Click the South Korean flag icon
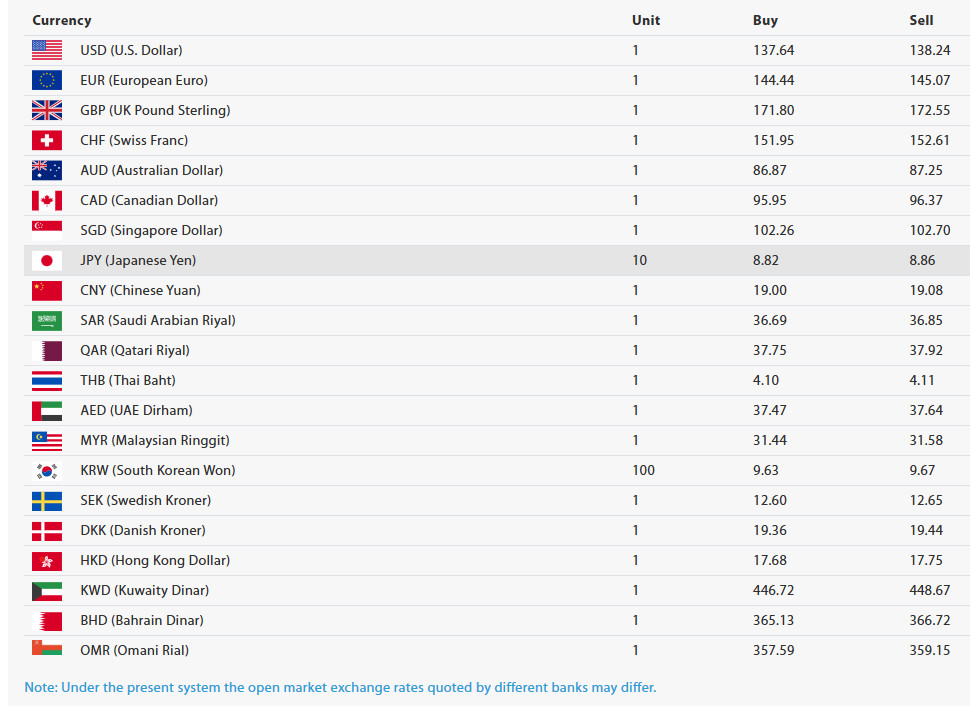970x706 pixels. click(x=46, y=470)
